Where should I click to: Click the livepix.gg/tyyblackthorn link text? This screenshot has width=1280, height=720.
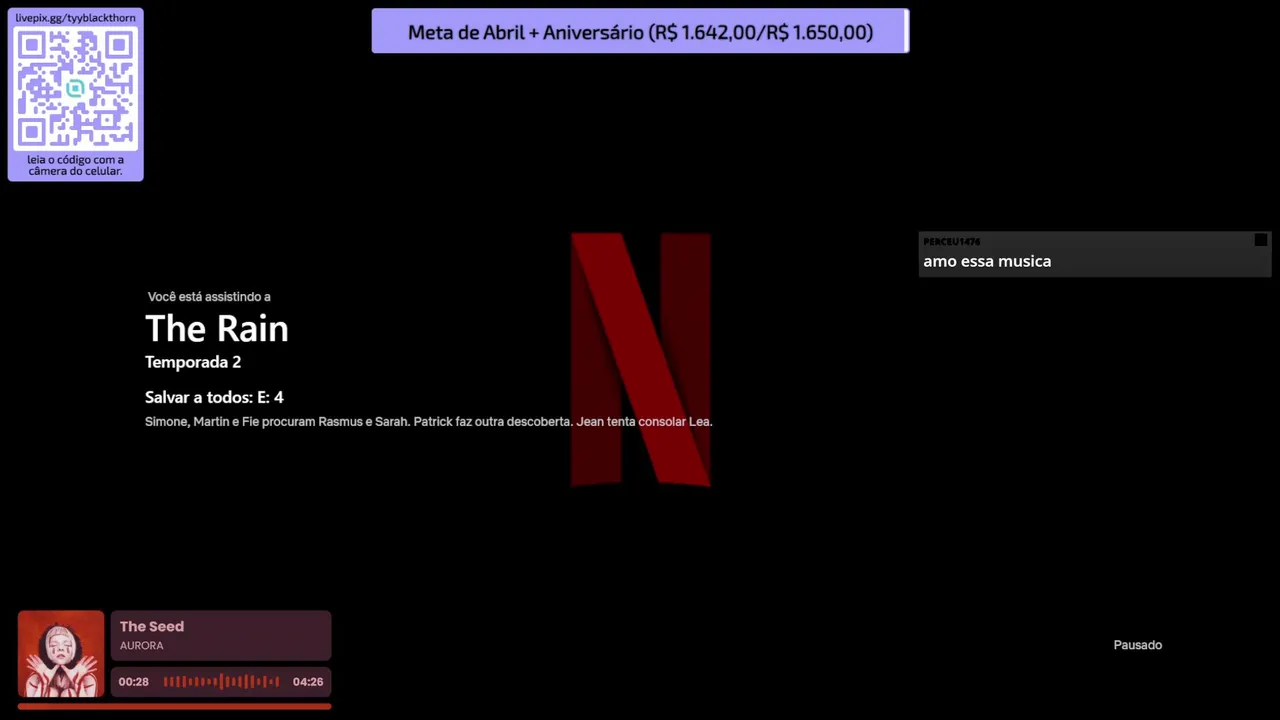(x=75, y=18)
